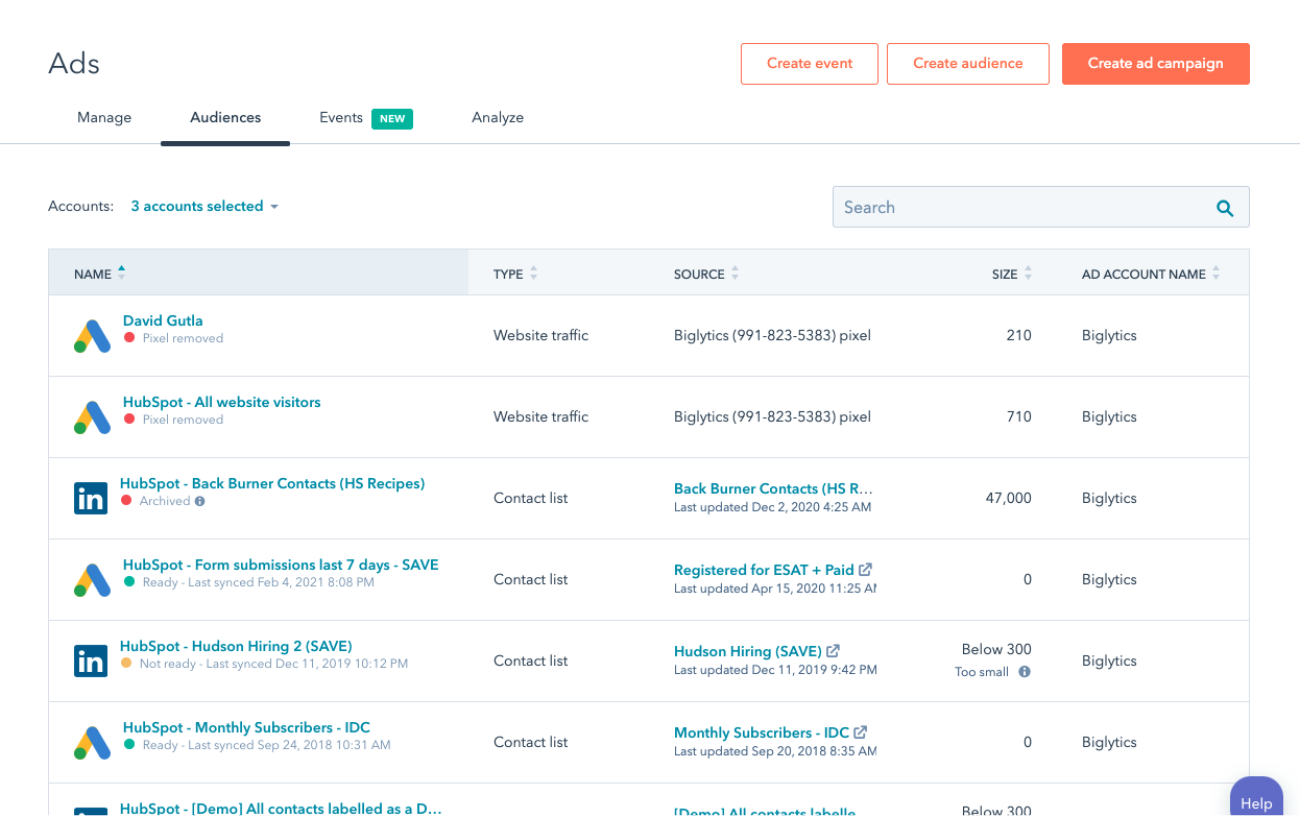Open Registered for ESAT + Paid list
The width and height of the screenshot is (1300, 840).
(764, 570)
